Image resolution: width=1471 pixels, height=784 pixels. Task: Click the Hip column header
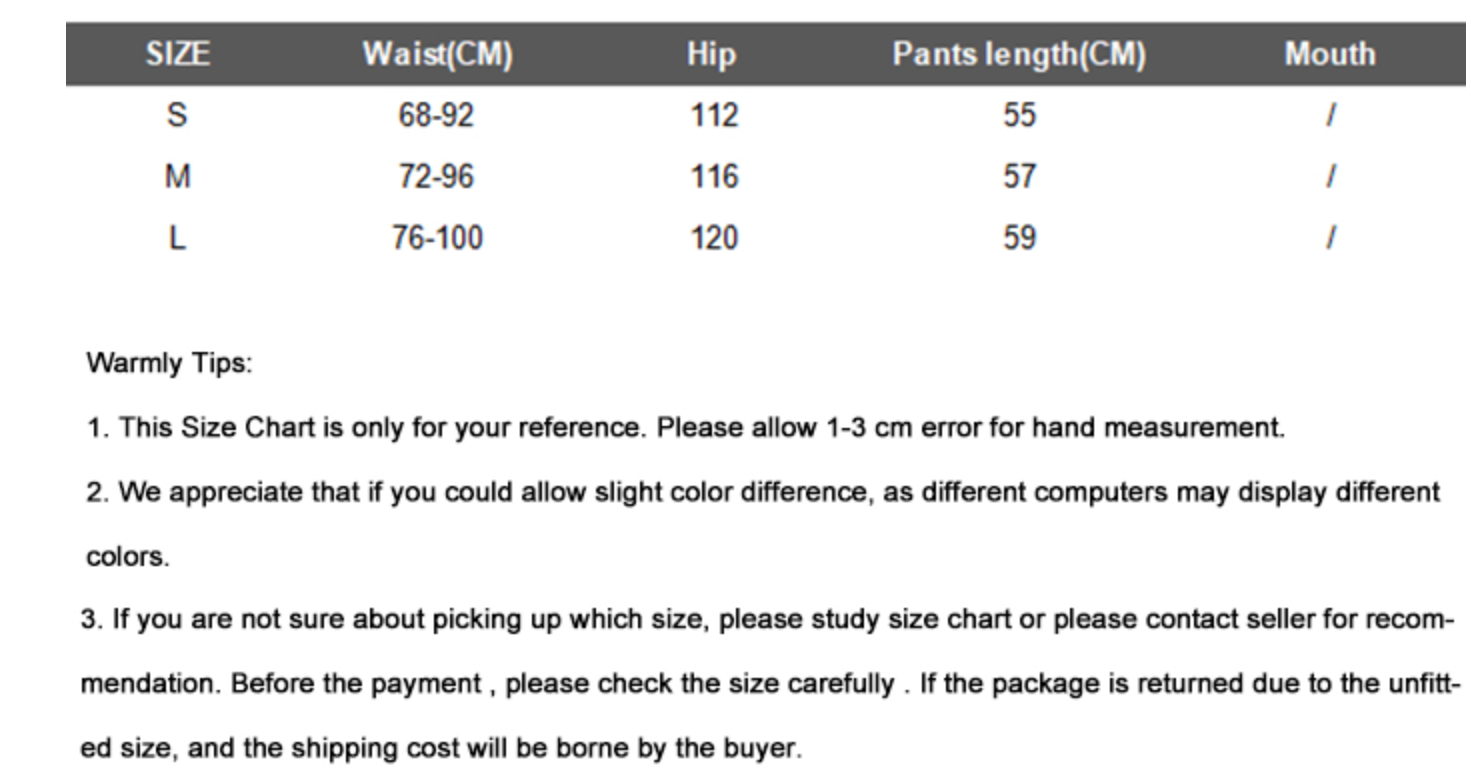tap(711, 54)
